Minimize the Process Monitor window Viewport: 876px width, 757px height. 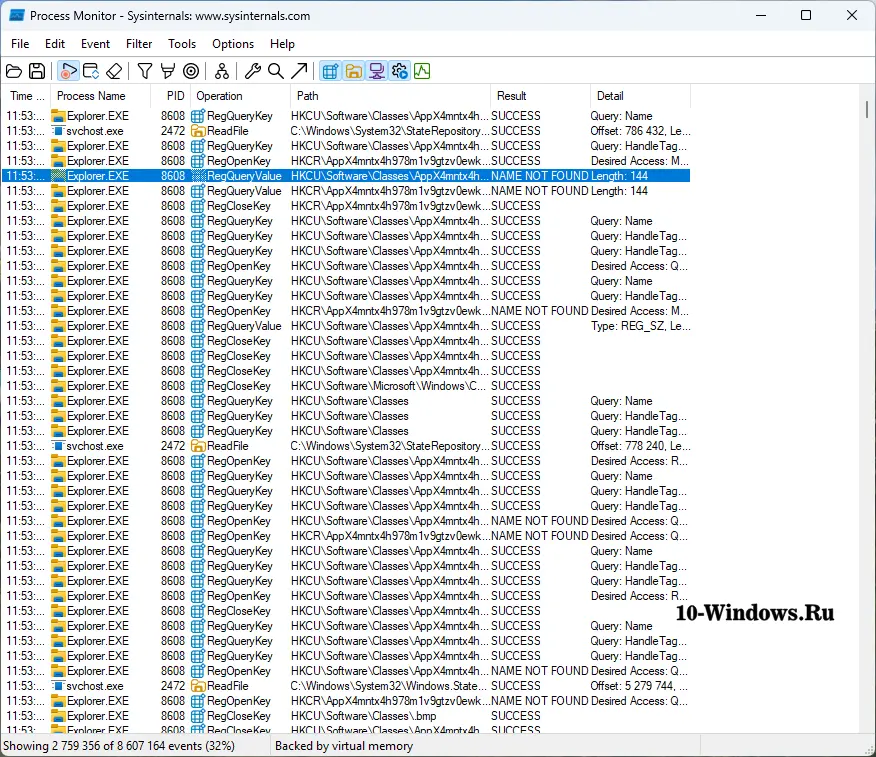[760, 16]
